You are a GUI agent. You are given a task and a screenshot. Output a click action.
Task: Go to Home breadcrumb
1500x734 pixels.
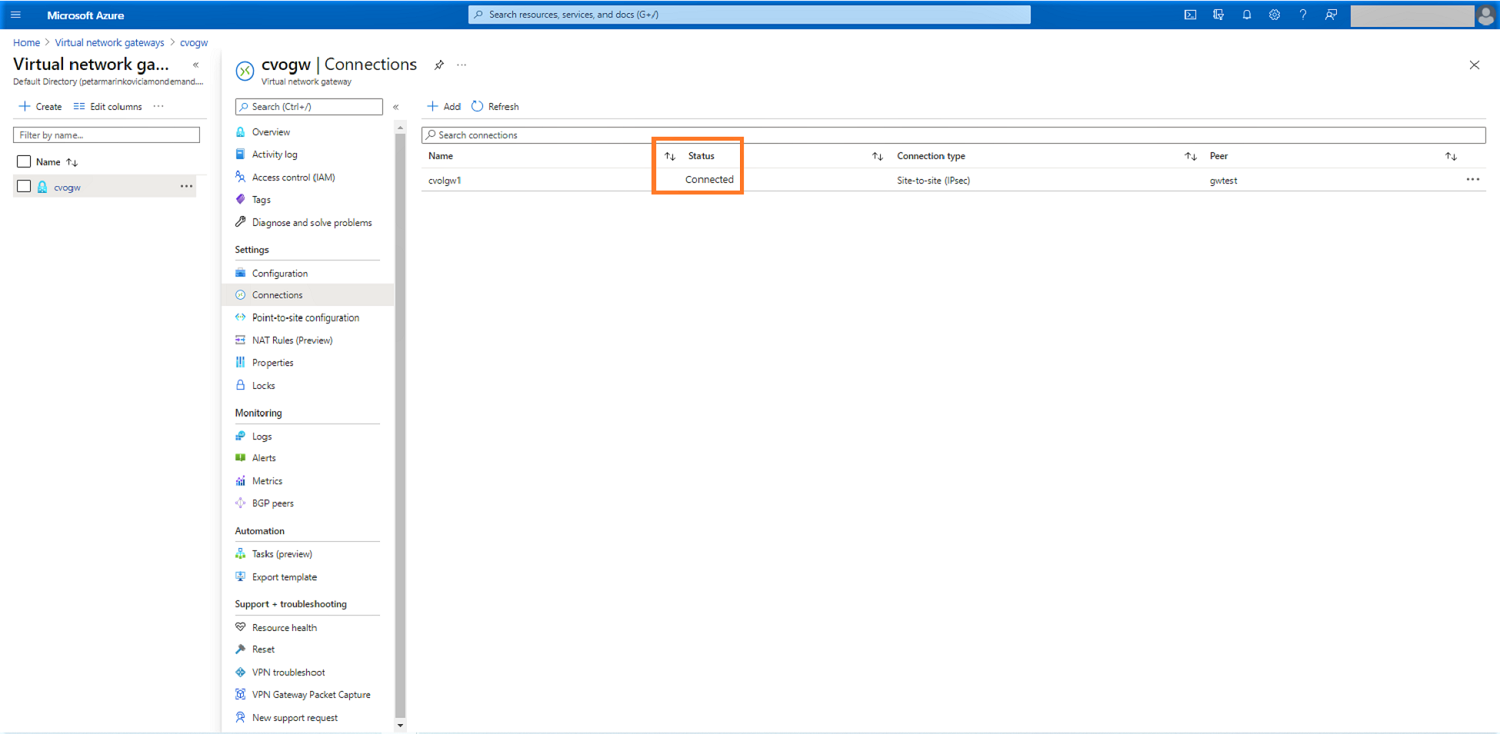(x=27, y=43)
